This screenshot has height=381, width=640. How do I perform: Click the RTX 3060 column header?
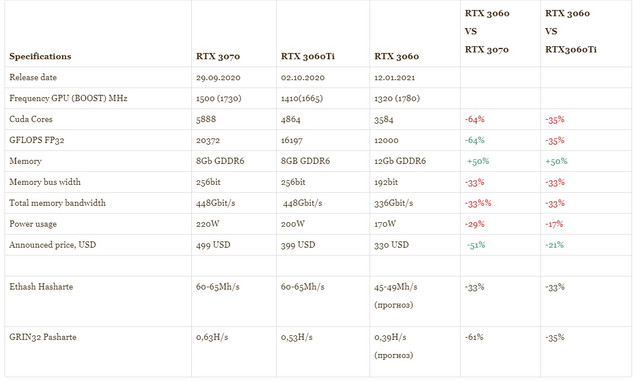pyautogui.click(x=396, y=56)
